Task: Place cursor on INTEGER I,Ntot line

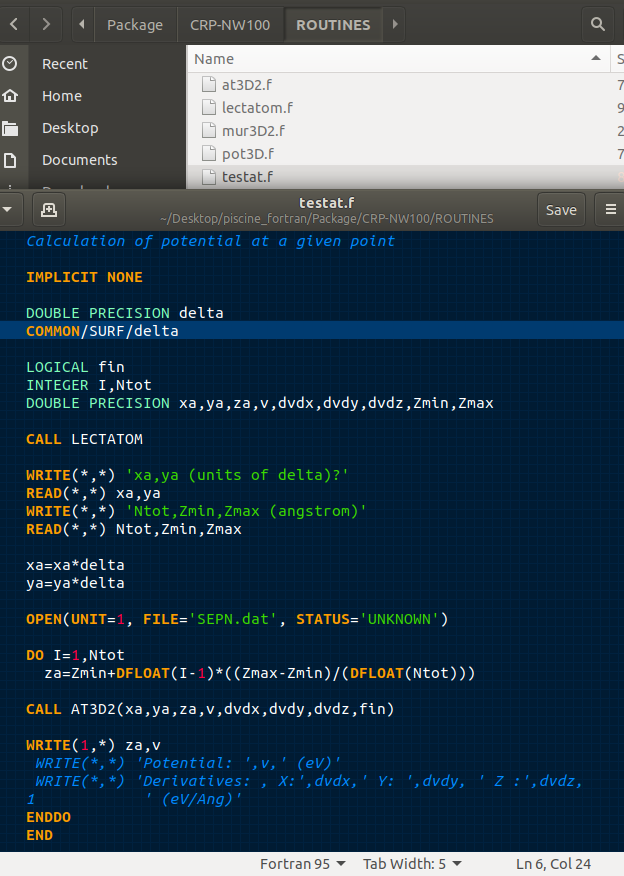Action: pyautogui.click(x=89, y=385)
